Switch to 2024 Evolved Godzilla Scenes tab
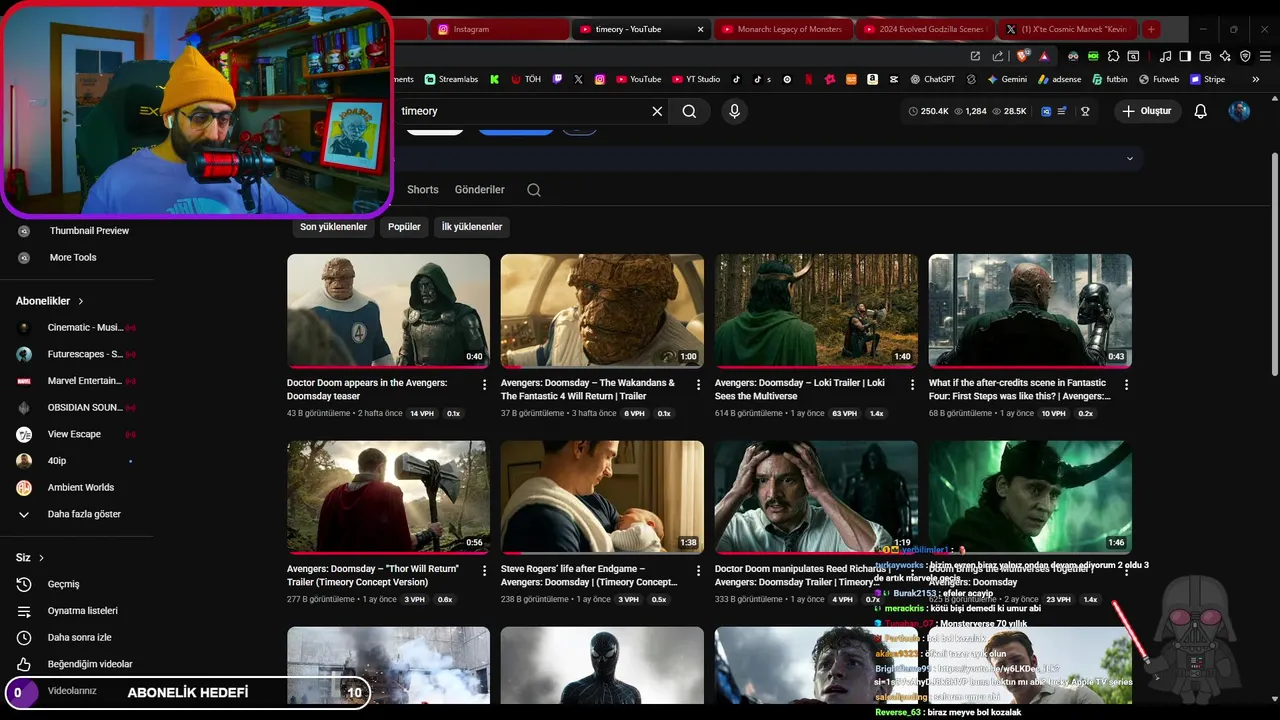 tap(925, 29)
